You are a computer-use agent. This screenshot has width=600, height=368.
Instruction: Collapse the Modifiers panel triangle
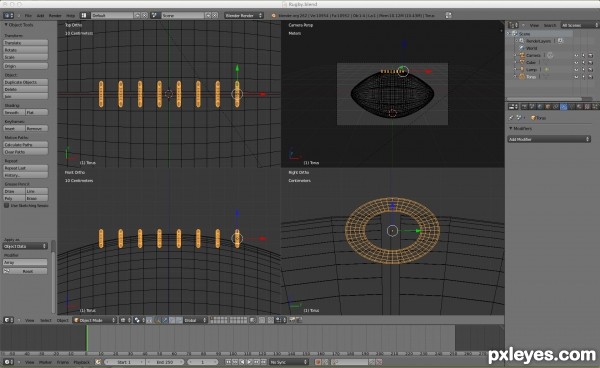click(x=510, y=129)
